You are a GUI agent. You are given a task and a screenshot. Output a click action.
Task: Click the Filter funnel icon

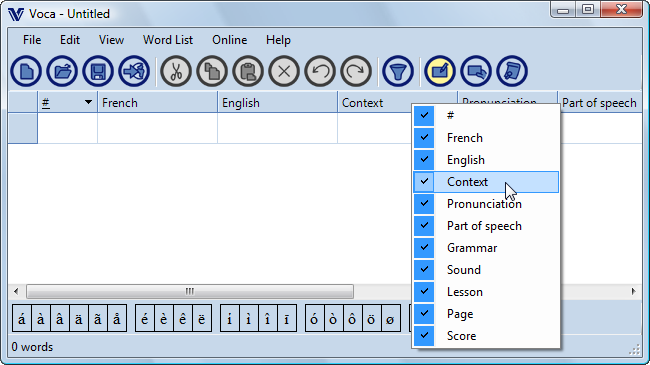click(398, 71)
